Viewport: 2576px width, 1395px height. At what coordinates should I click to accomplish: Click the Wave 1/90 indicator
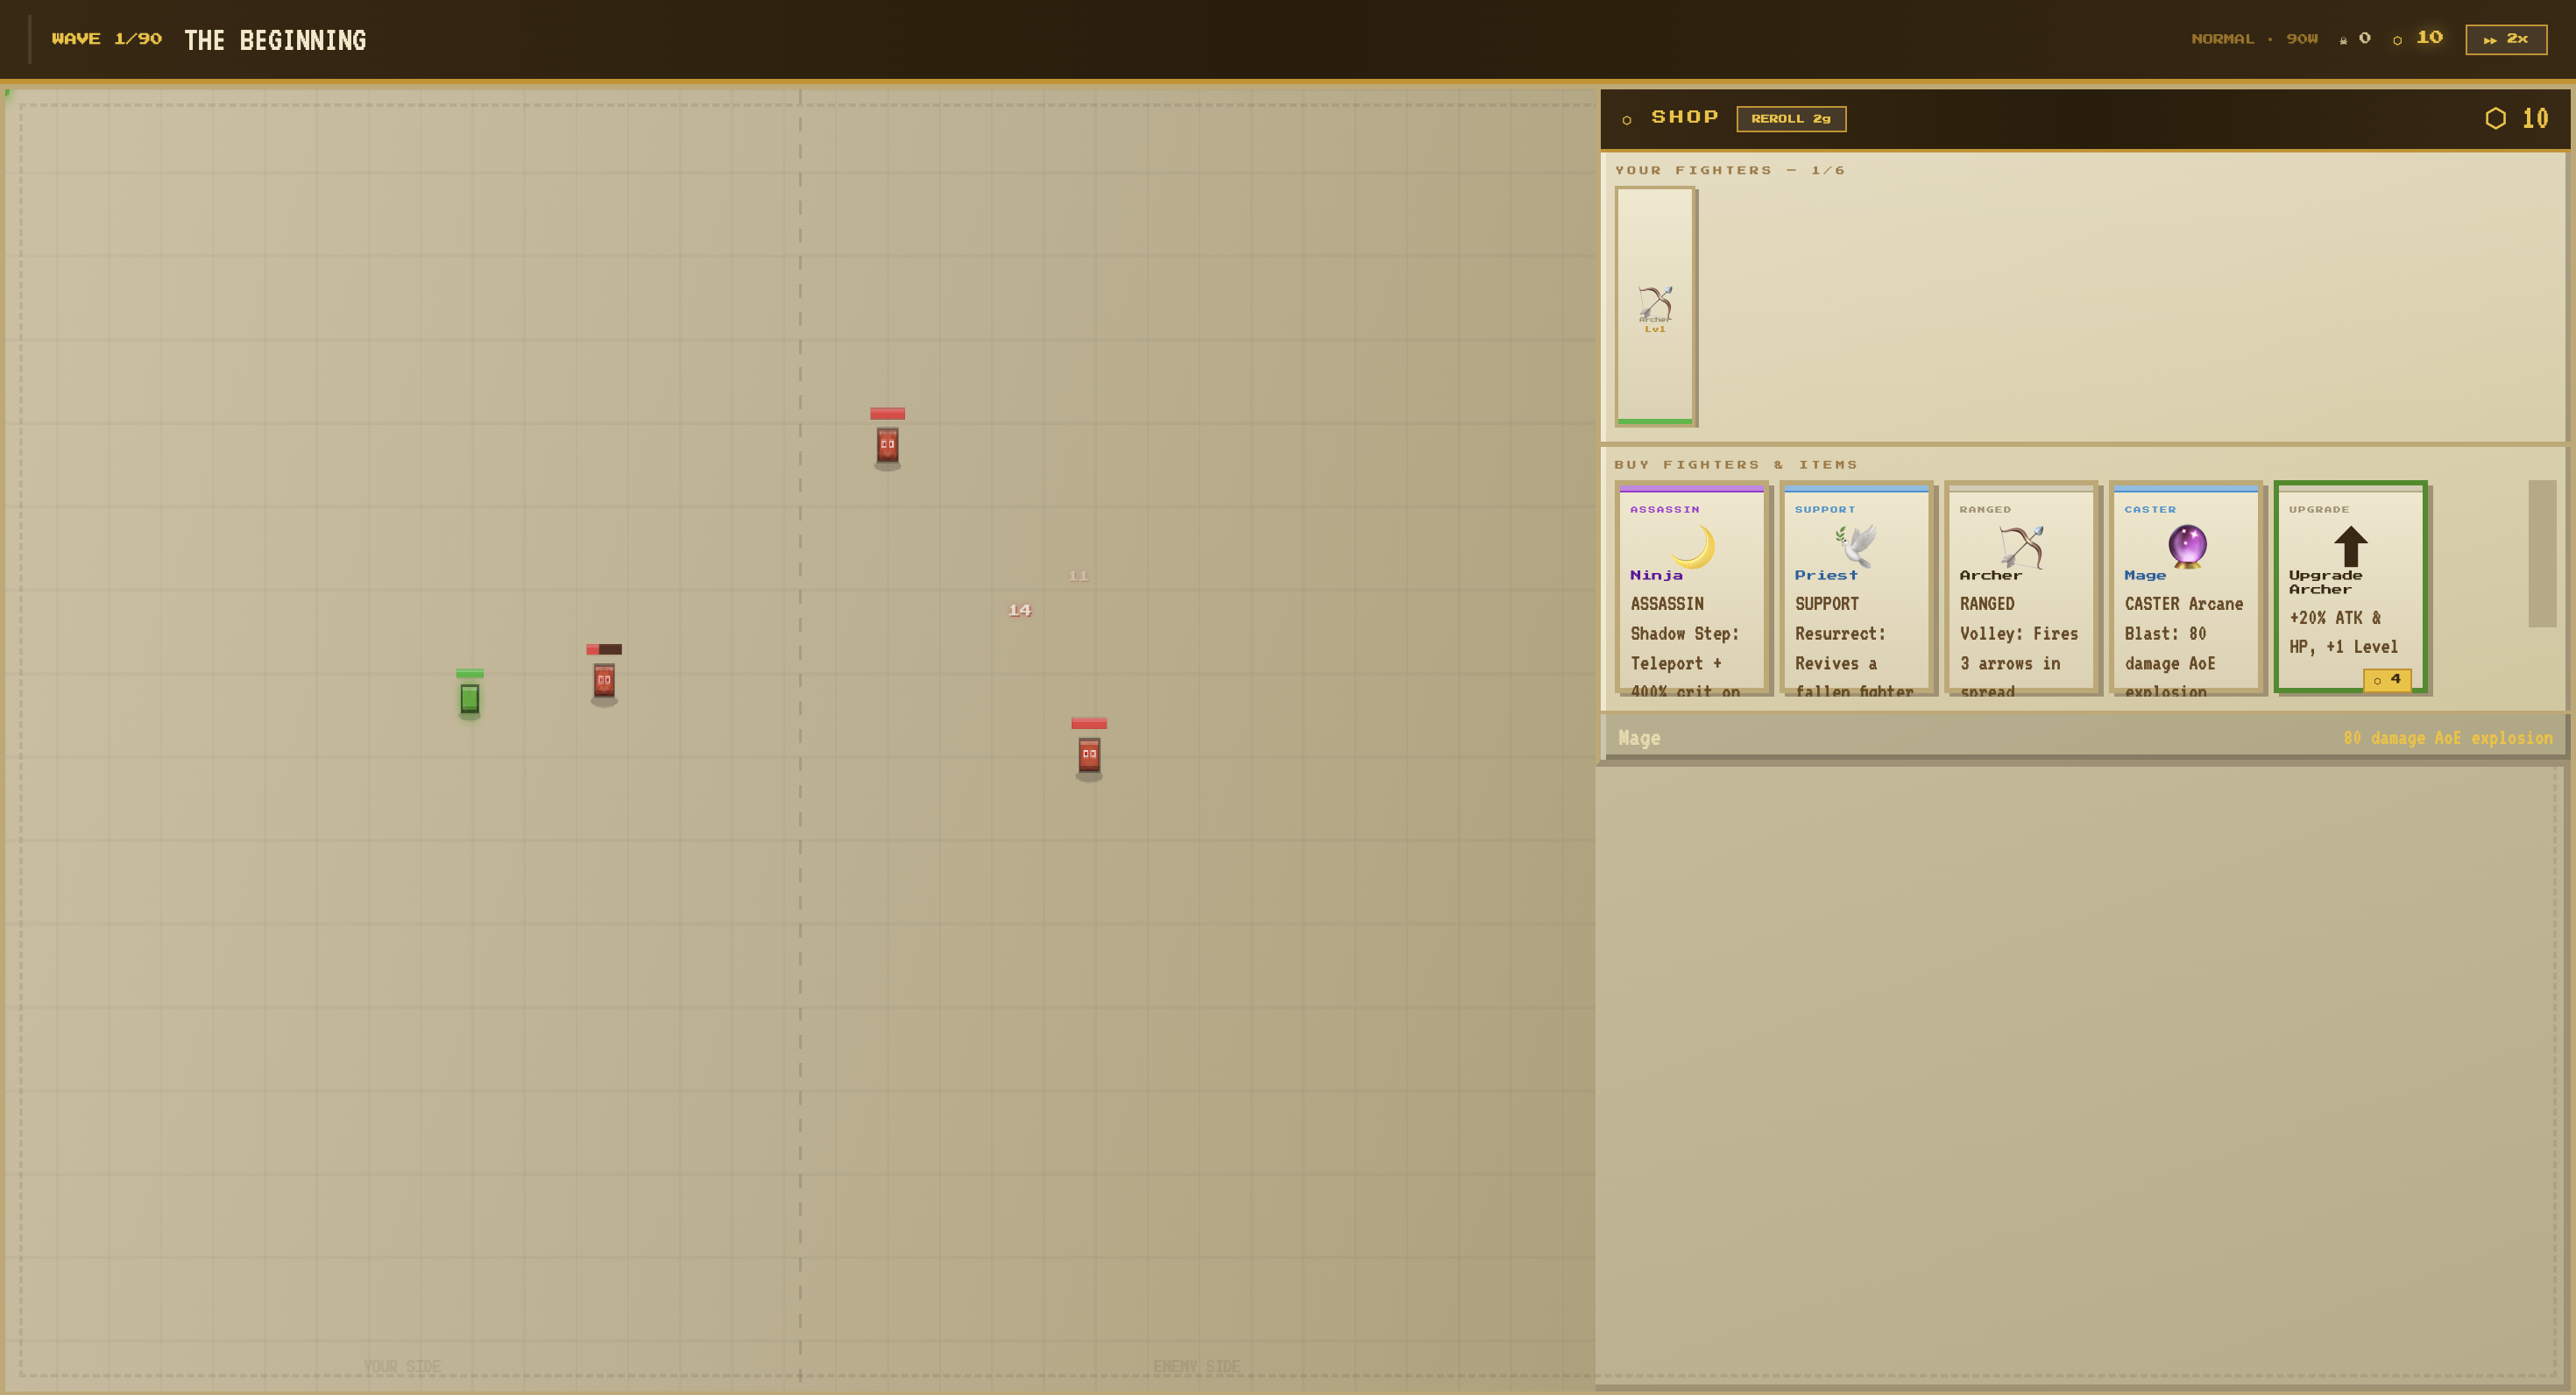106,39
